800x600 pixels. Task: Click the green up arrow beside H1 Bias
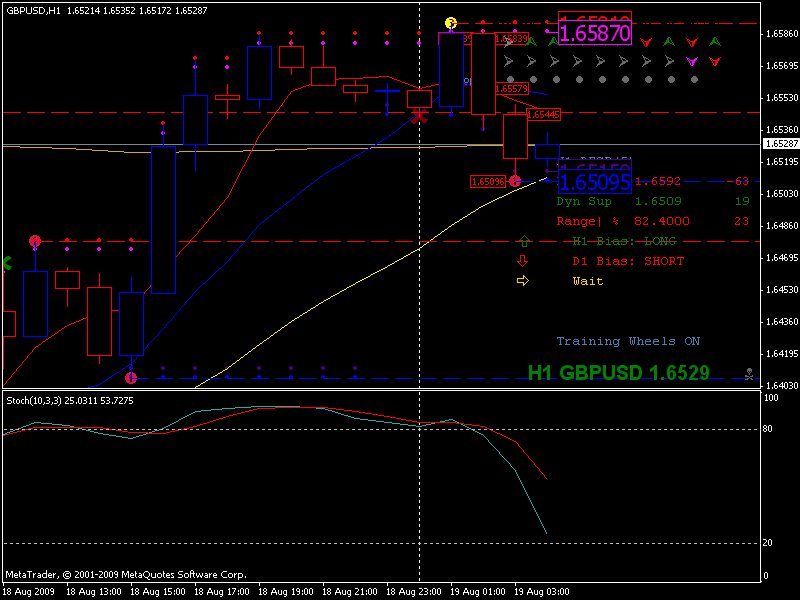tap(523, 241)
